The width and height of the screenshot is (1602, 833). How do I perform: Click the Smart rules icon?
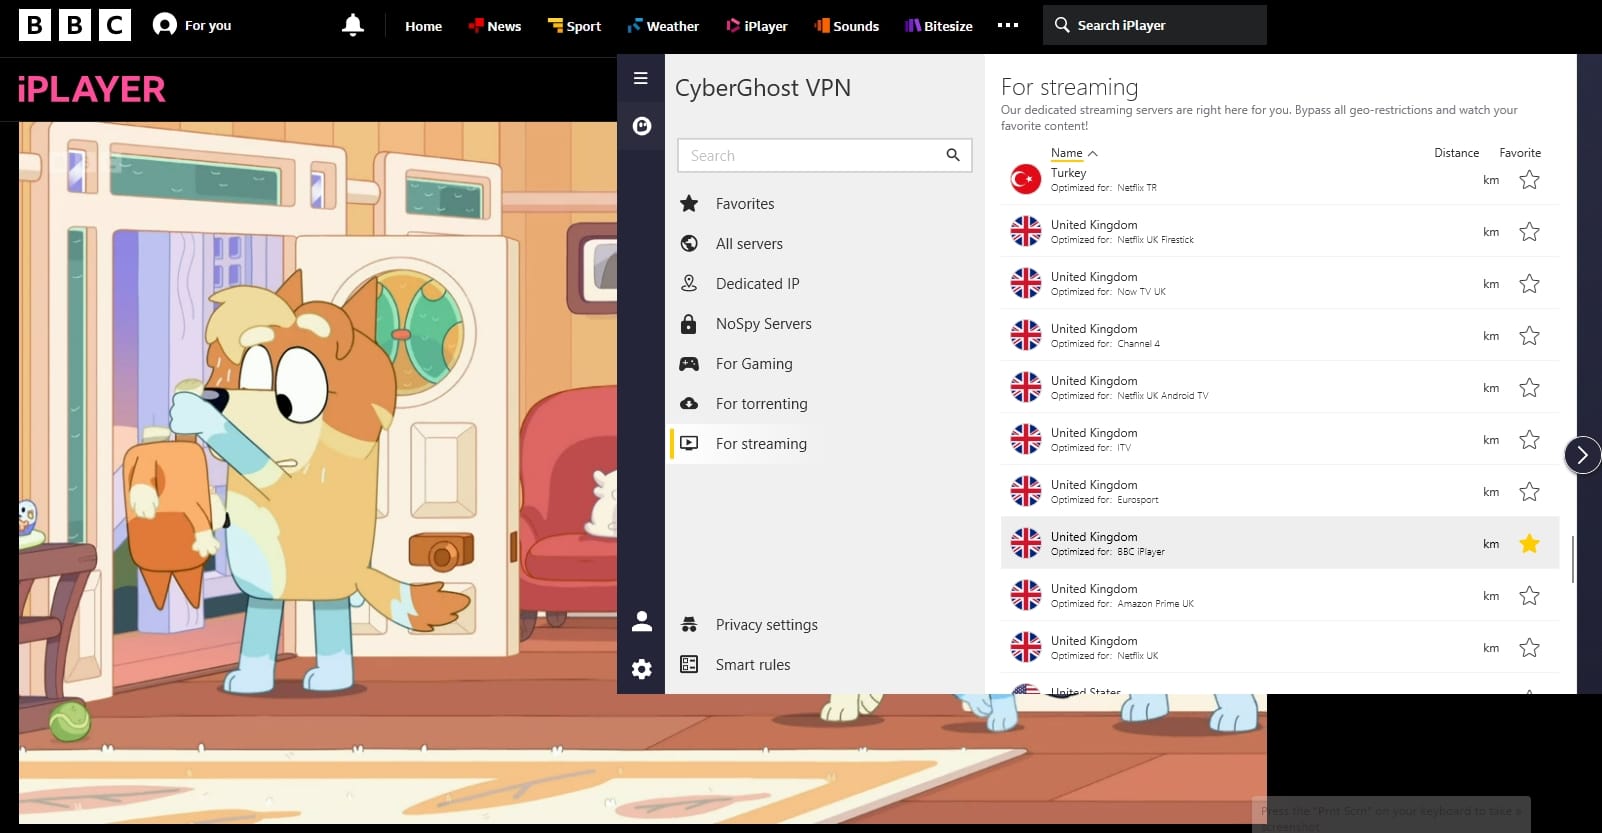point(689,664)
